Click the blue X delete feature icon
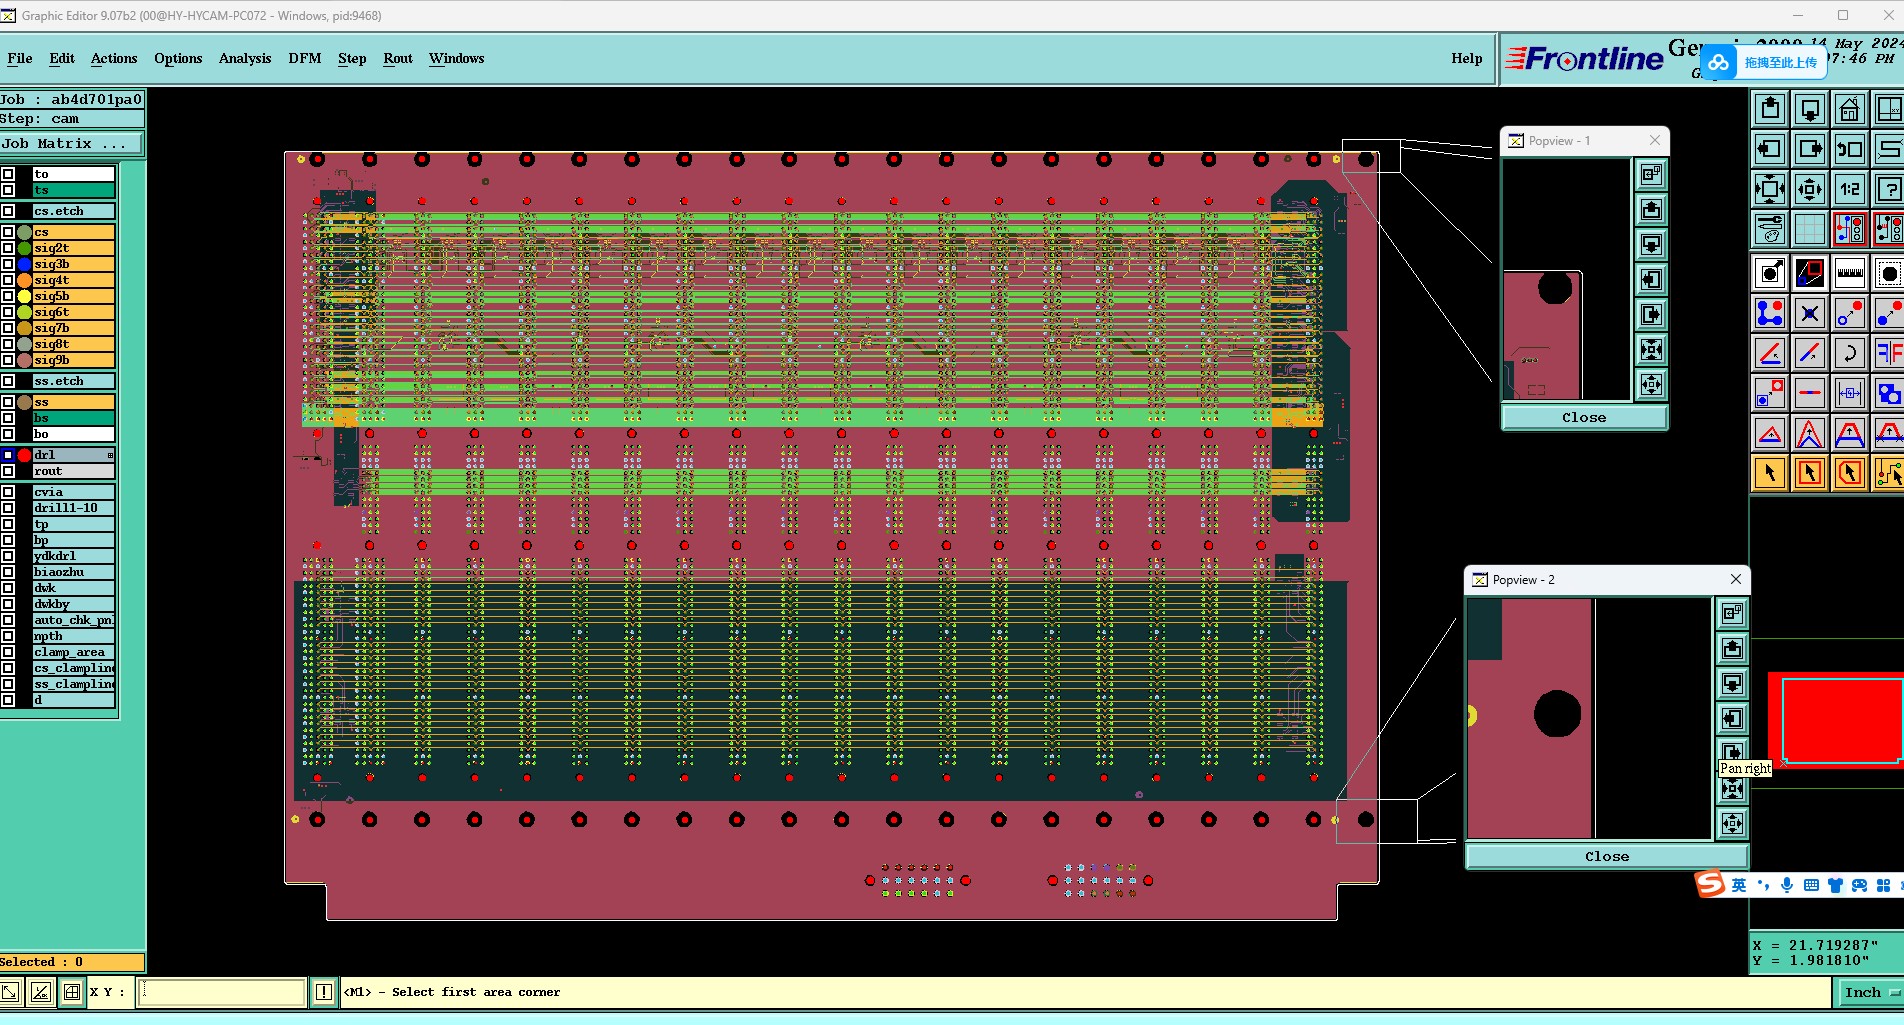Image resolution: width=1904 pixels, height=1025 pixels. click(x=1810, y=313)
